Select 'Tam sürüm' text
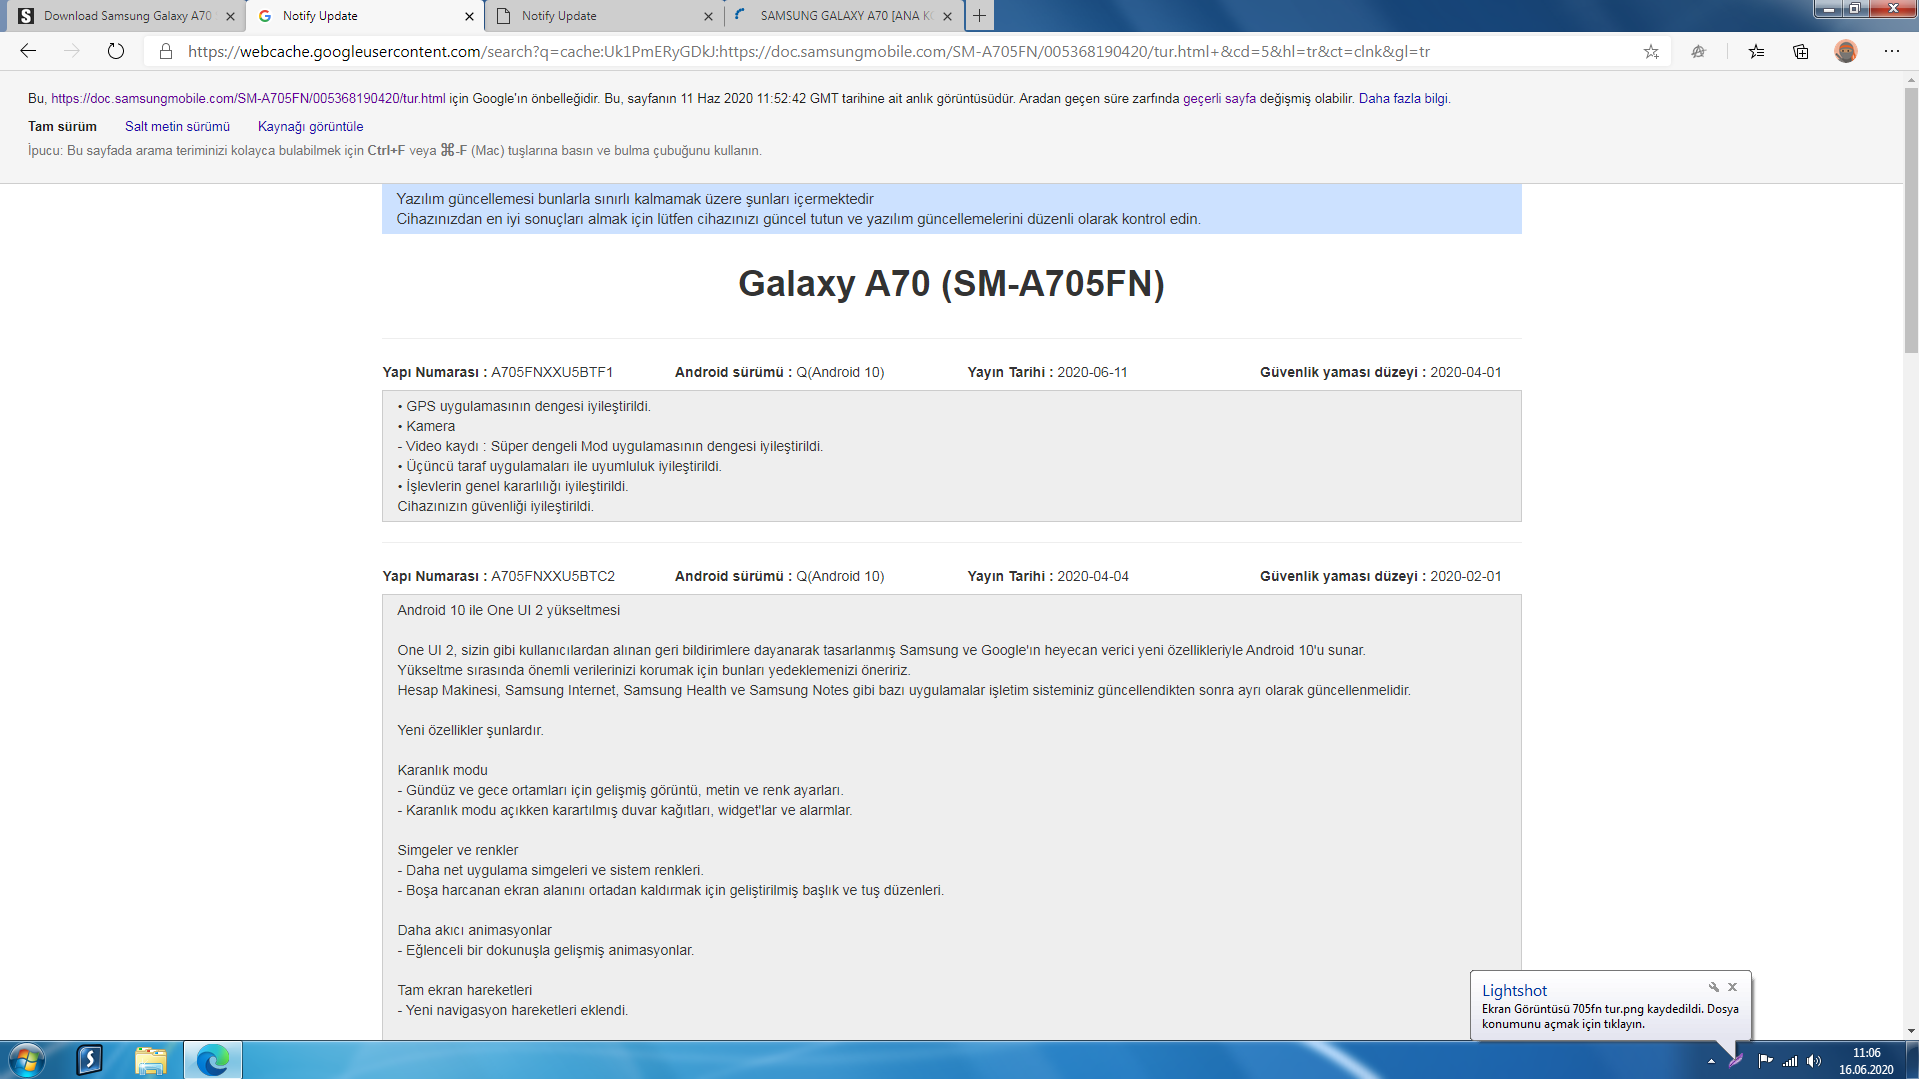1919x1079 pixels. coord(62,126)
